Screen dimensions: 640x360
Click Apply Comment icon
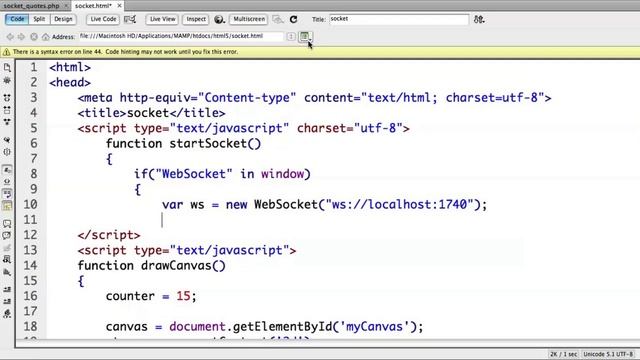coord(7,224)
